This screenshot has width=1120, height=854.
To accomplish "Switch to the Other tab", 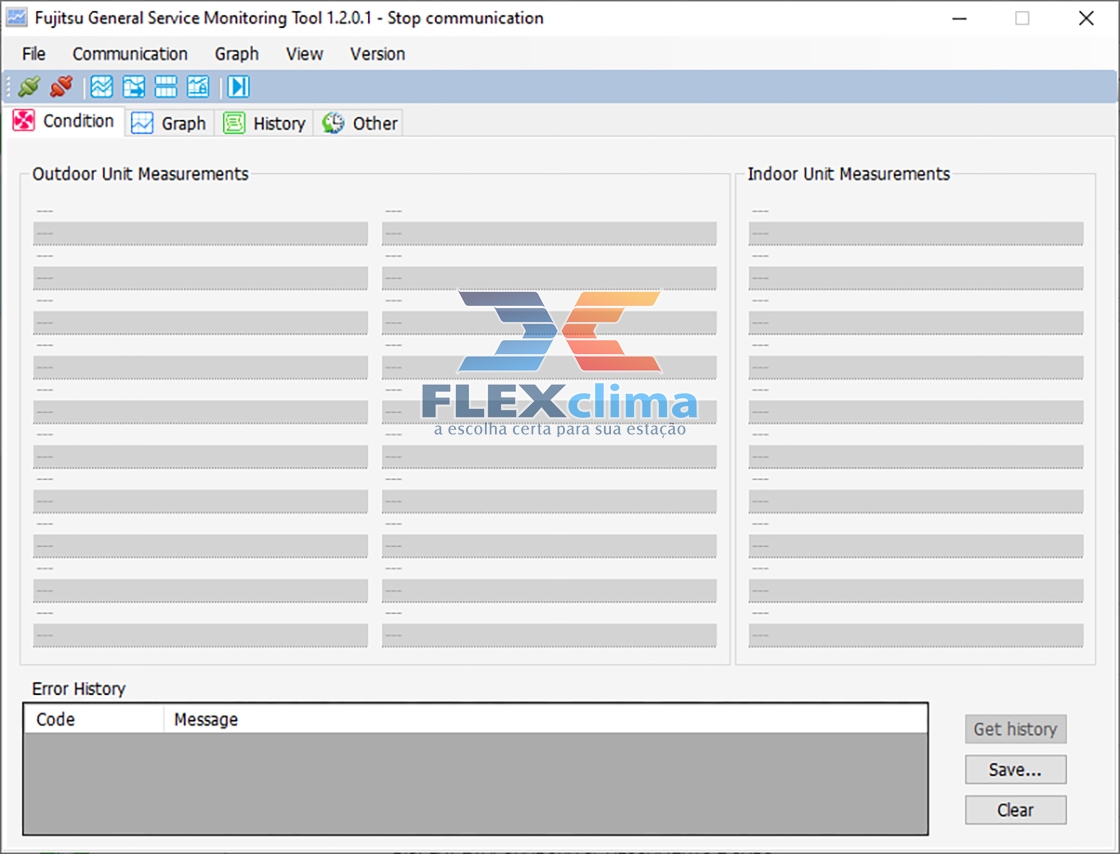I will click(x=359, y=123).
